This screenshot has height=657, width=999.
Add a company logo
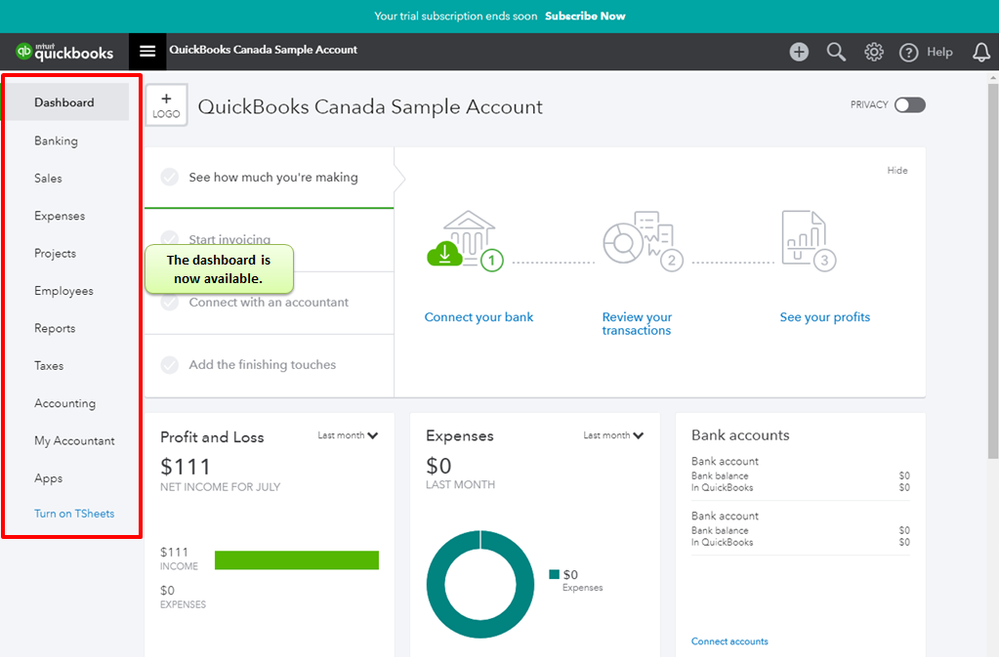click(x=166, y=105)
